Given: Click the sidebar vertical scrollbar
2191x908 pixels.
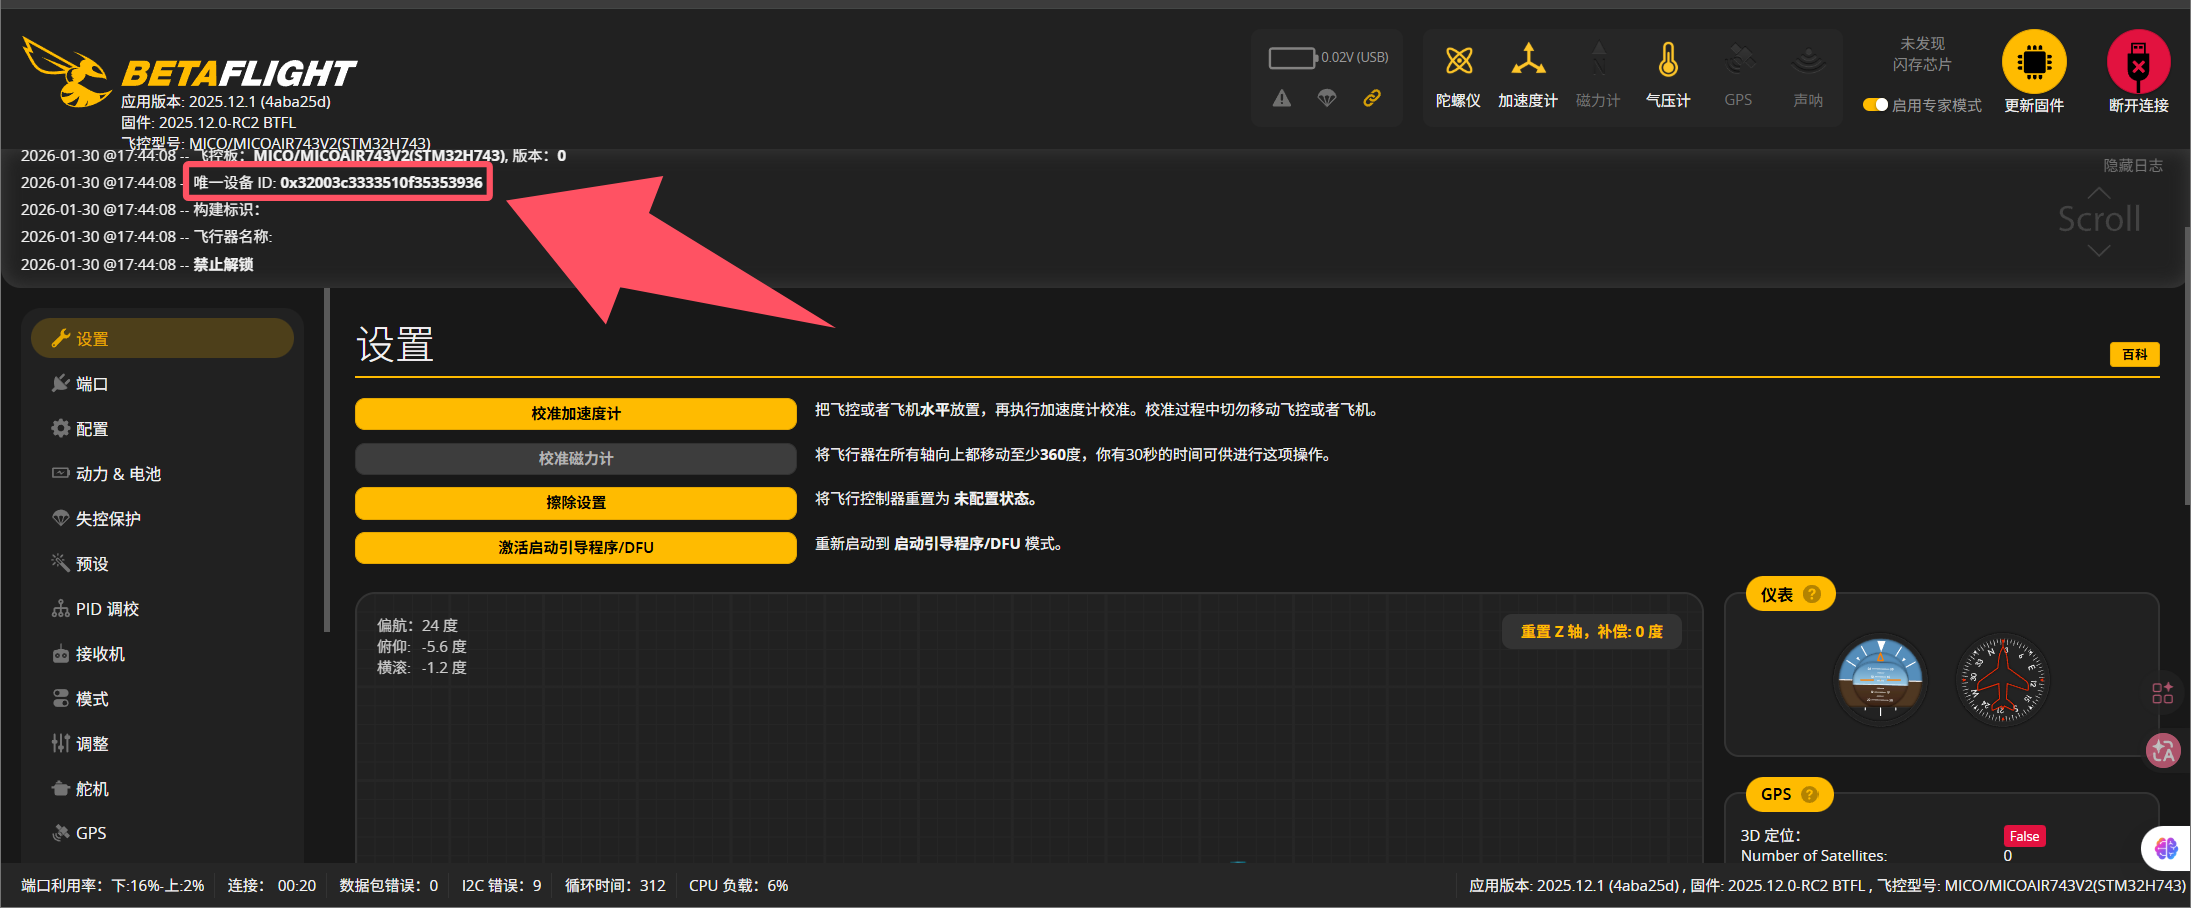Looking at the screenshot, I should coord(327,460).
